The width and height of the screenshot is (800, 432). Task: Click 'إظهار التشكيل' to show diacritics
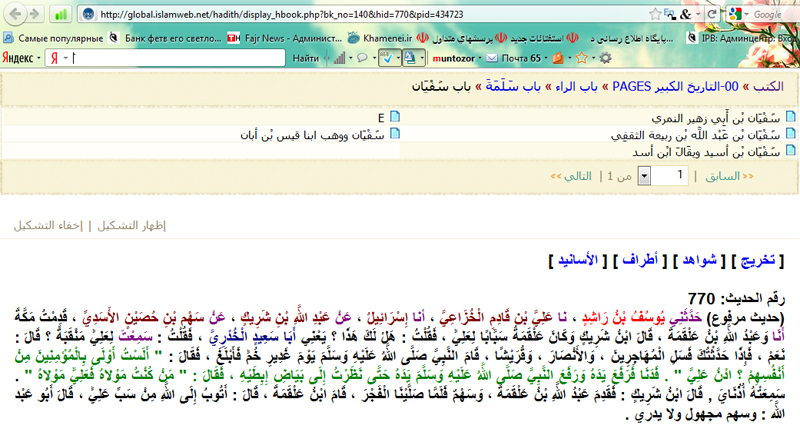coord(132,225)
